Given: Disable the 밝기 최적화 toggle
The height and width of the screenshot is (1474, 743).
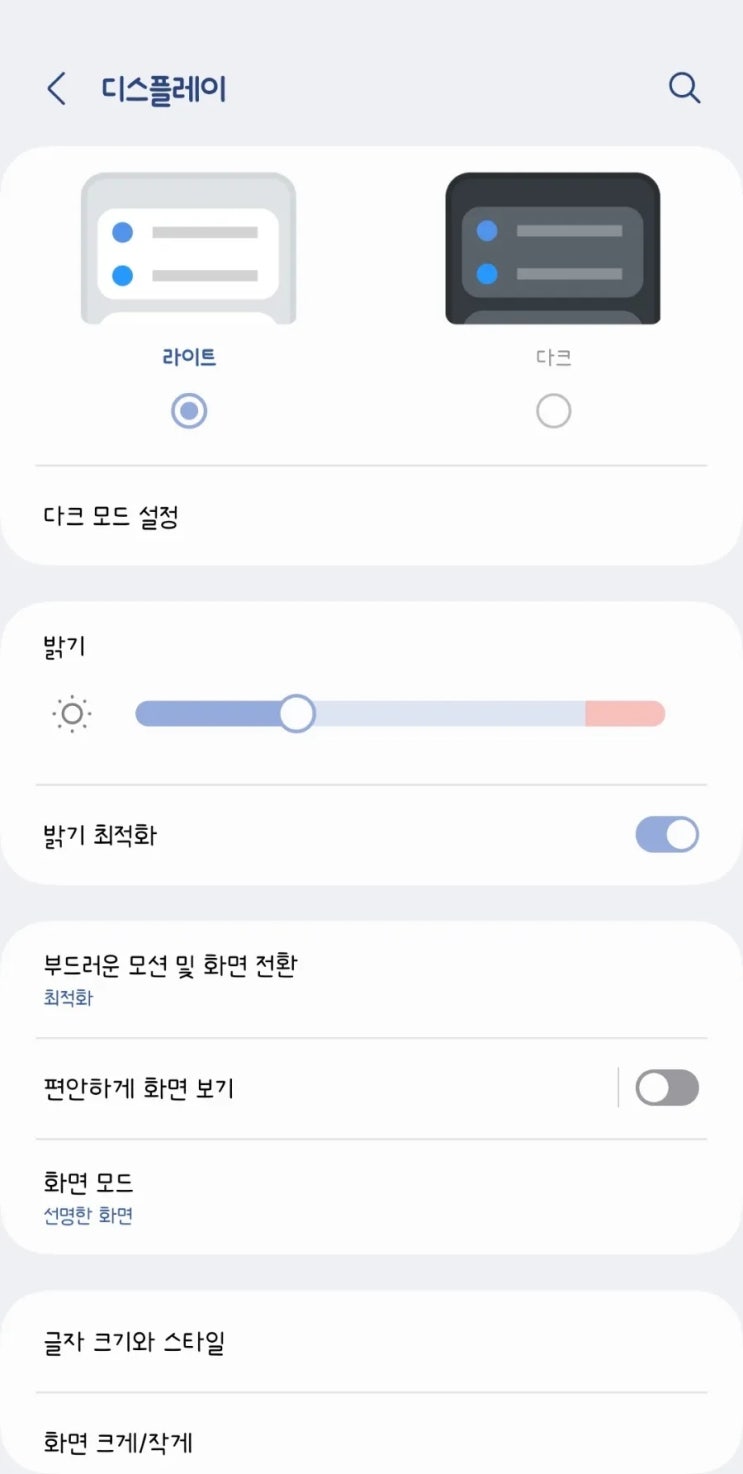Looking at the screenshot, I should coord(667,835).
